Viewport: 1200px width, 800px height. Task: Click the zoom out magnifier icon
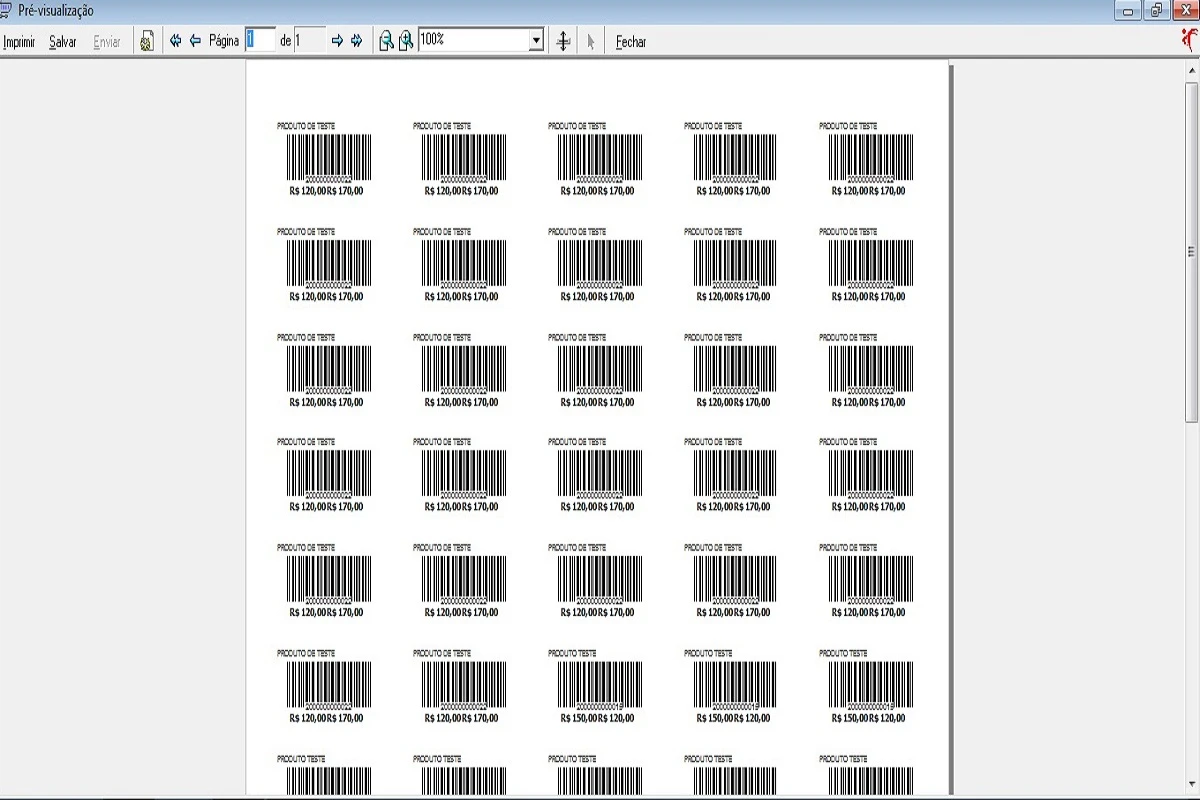386,41
